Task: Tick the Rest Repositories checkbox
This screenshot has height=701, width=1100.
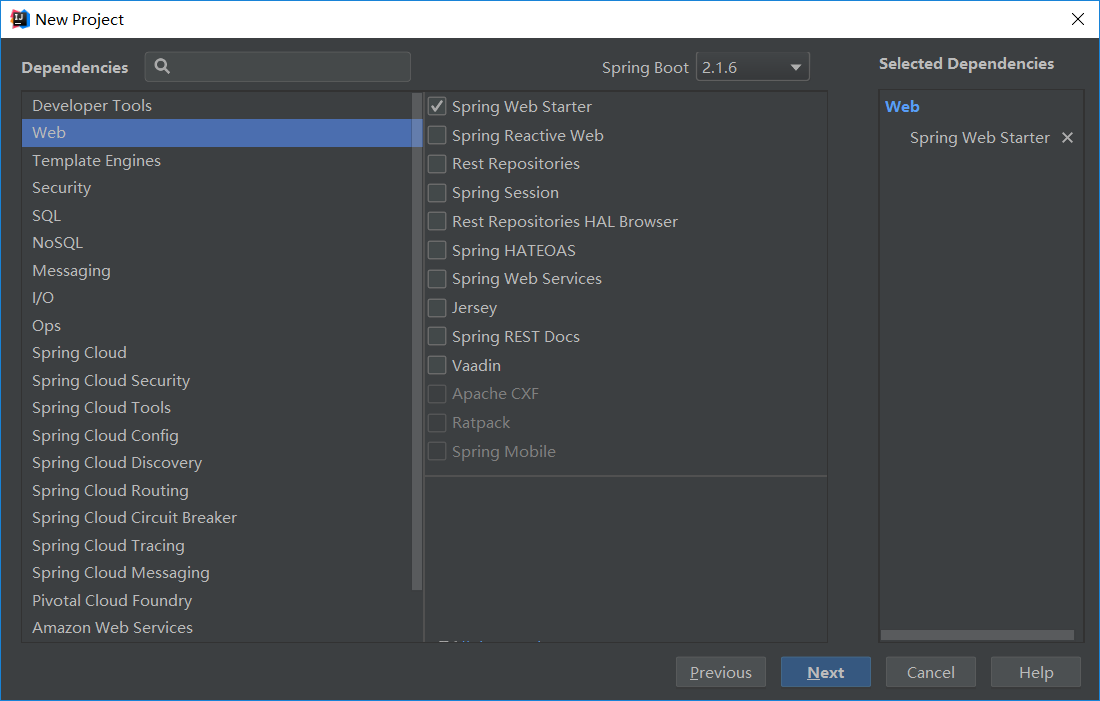Action: (x=437, y=163)
